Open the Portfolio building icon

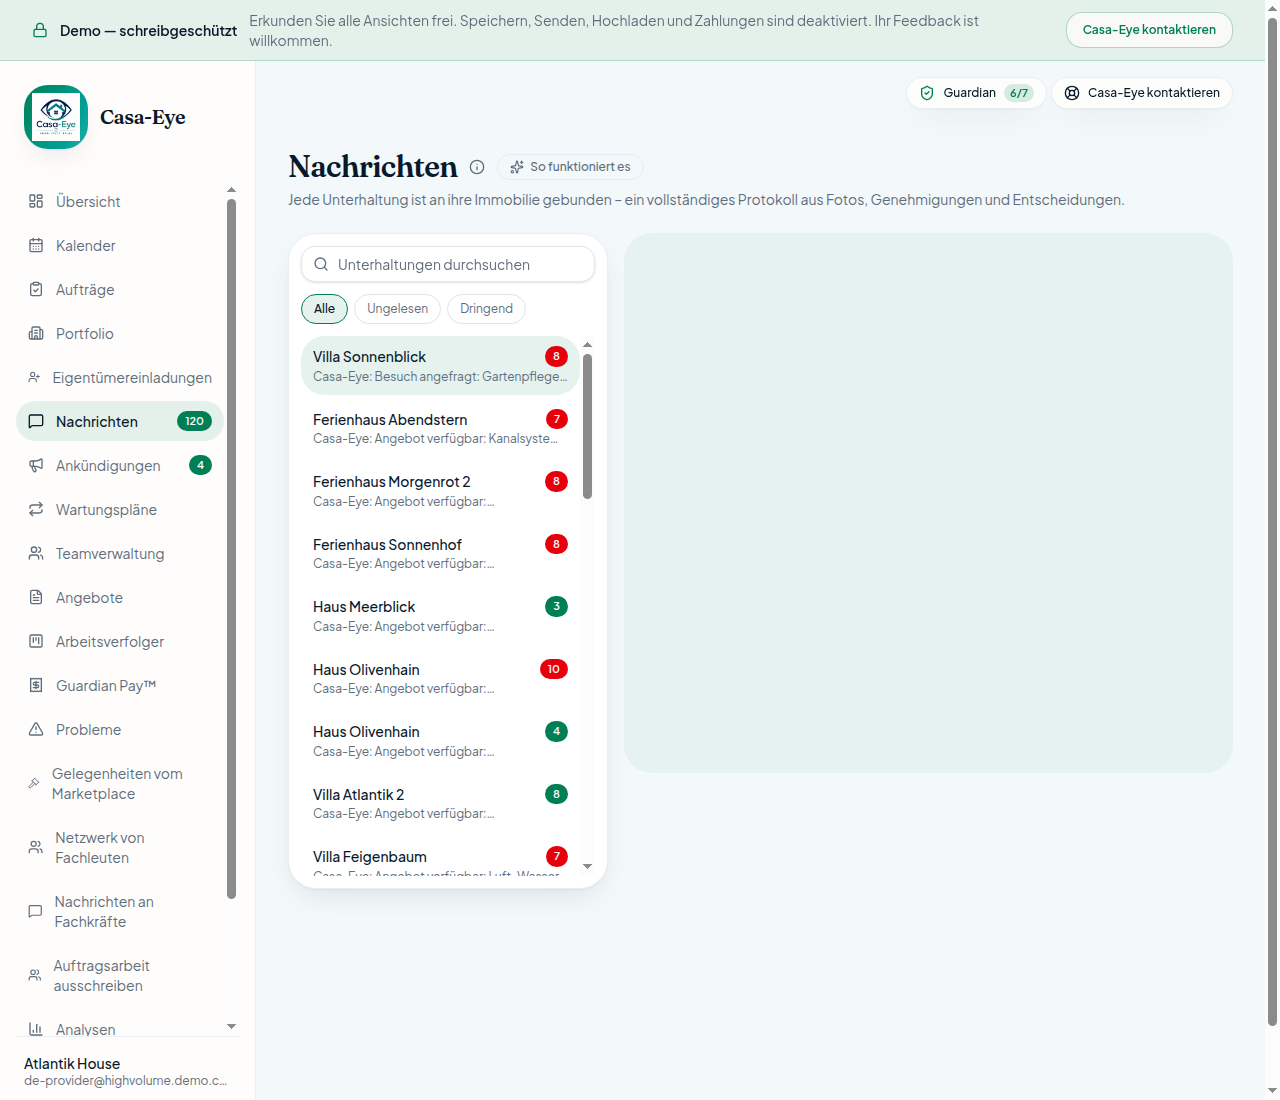(x=36, y=333)
